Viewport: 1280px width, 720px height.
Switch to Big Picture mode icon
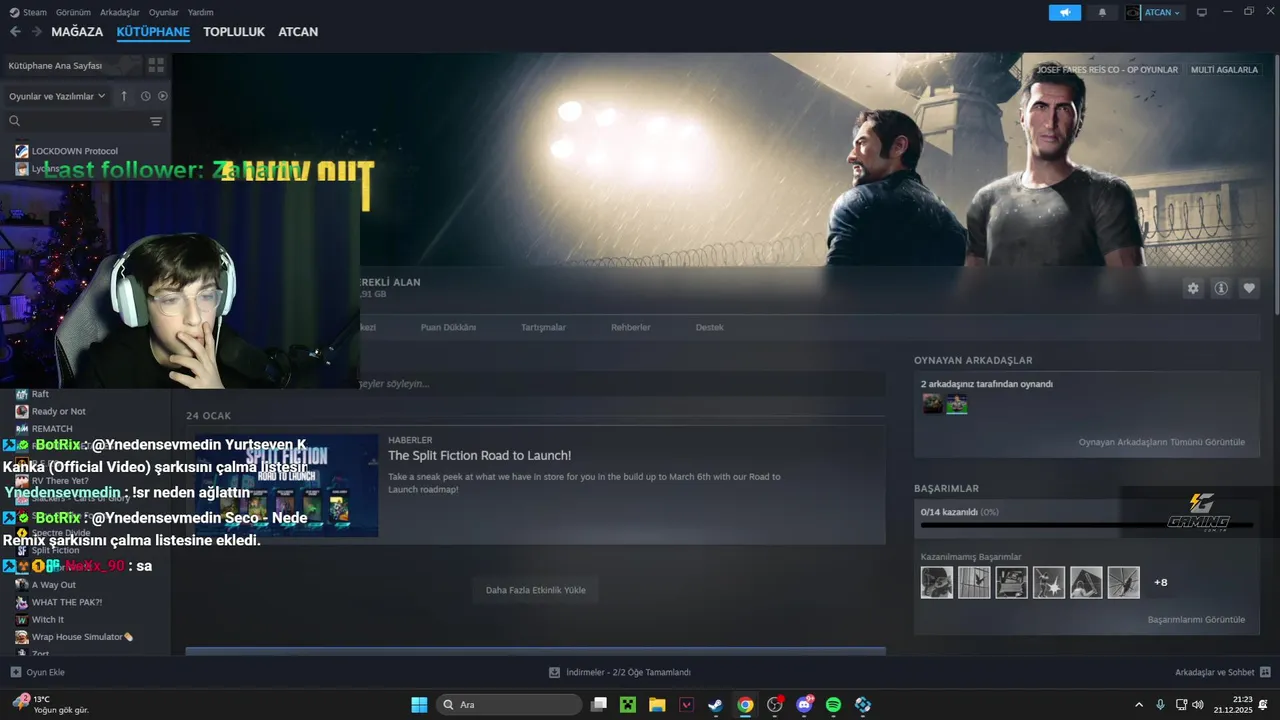click(1202, 12)
